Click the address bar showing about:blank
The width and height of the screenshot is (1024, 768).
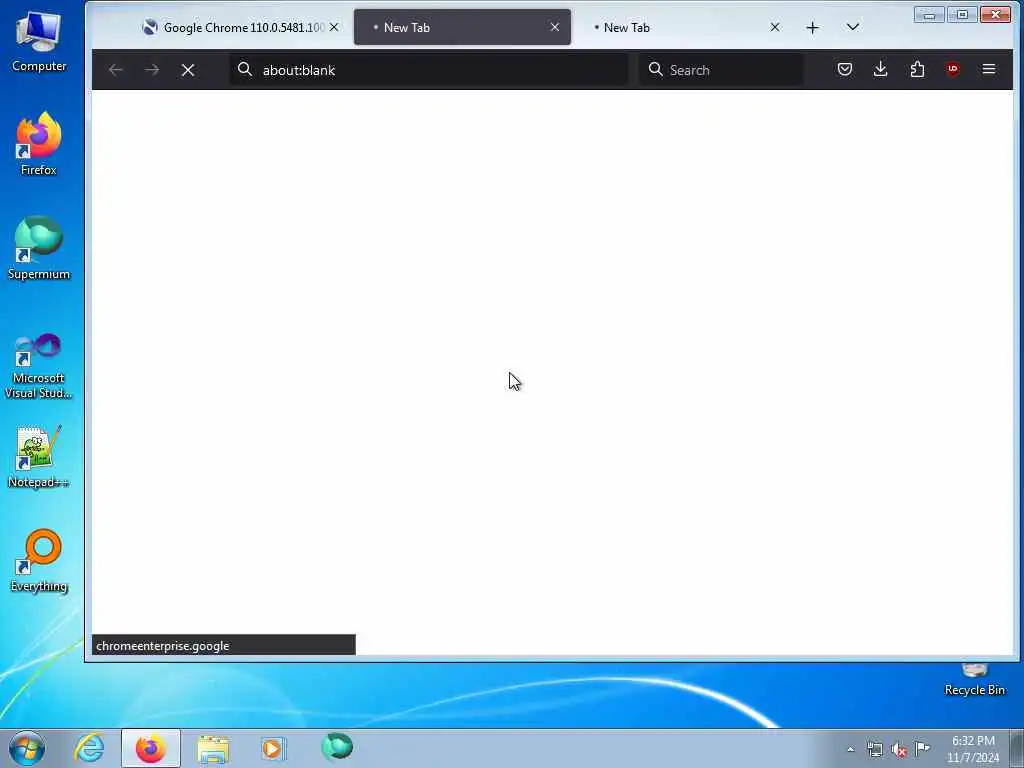click(x=428, y=70)
